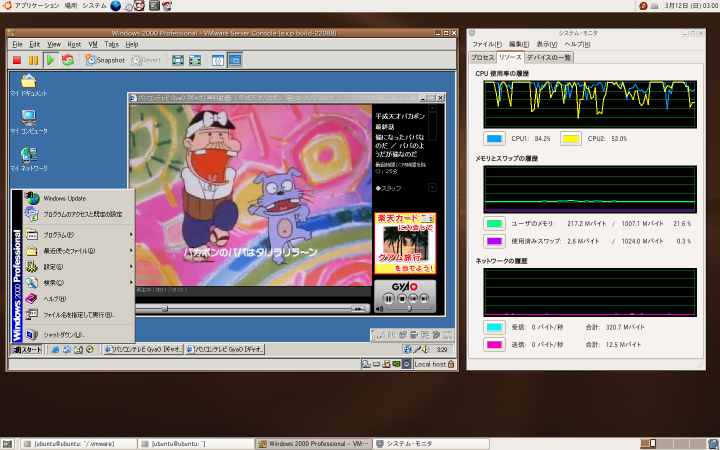Expand the ◆スタッフ section arrow
The height and width of the screenshot is (450, 720).
pos(432,188)
